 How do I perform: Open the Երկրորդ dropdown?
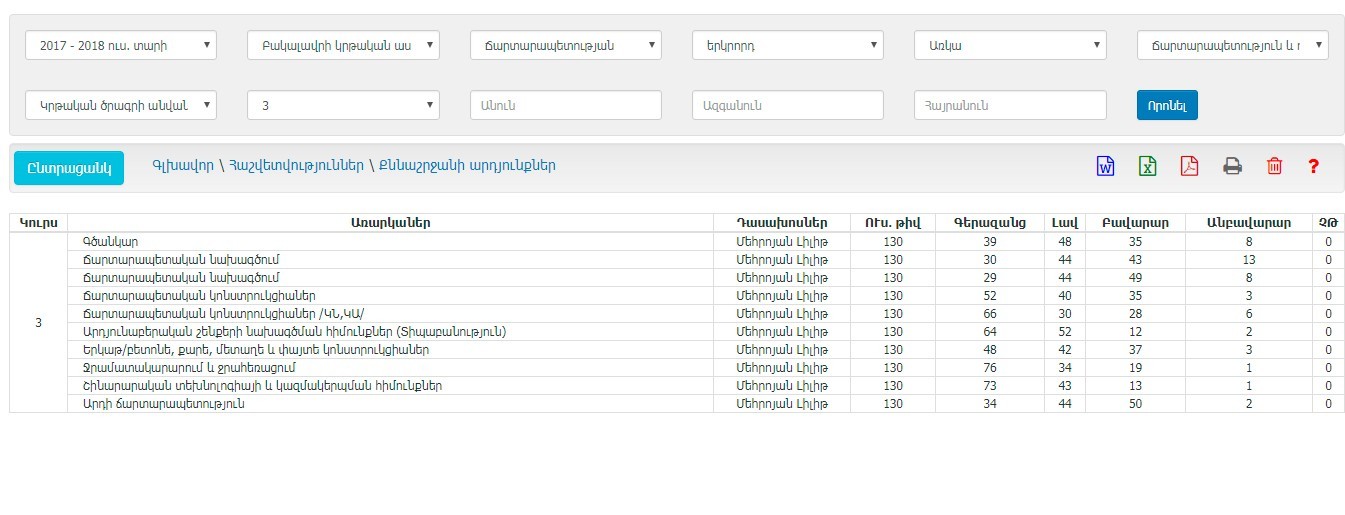point(788,45)
